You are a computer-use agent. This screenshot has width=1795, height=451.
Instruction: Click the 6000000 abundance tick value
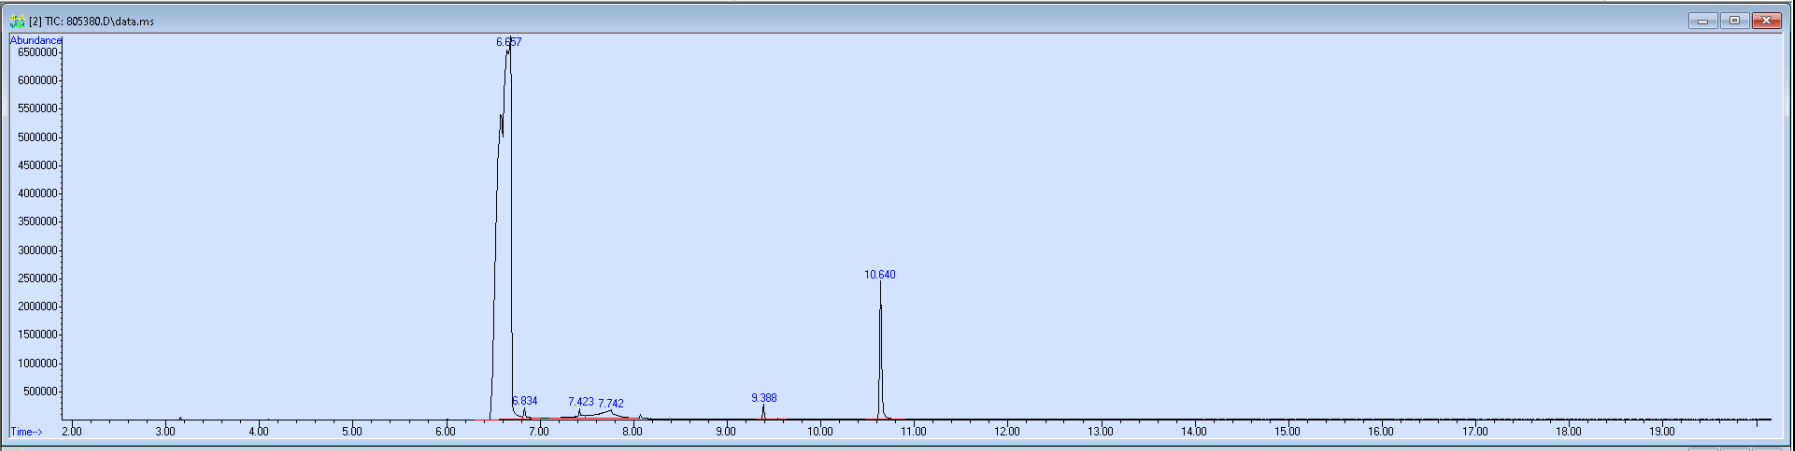pyautogui.click(x=38, y=80)
